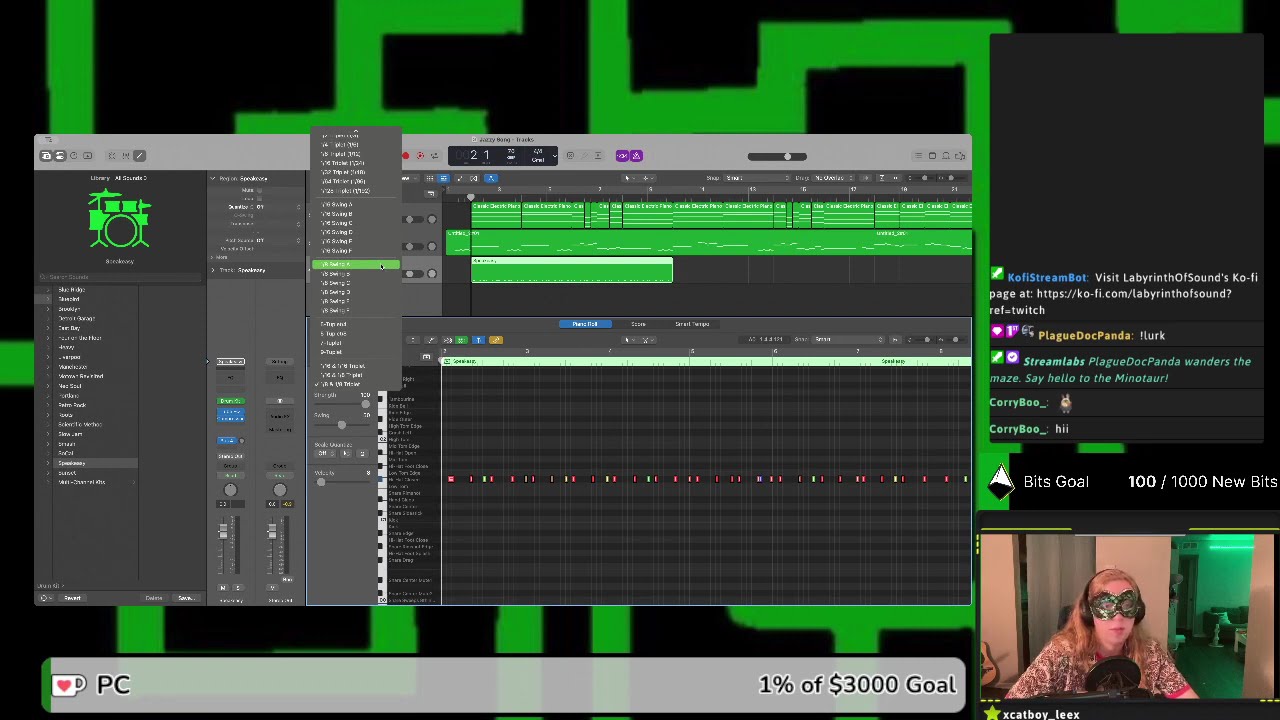Toggle the Inspector button in the control bar
Image resolution: width=1280 pixels, height=720 pixels.
pos(59,155)
